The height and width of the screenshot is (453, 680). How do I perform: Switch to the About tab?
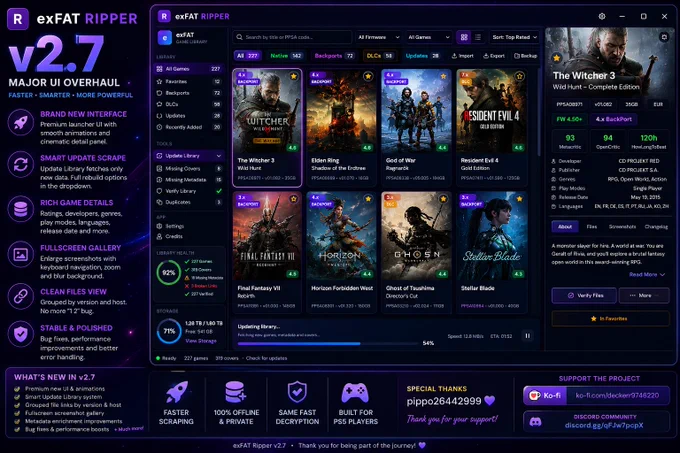click(x=565, y=227)
